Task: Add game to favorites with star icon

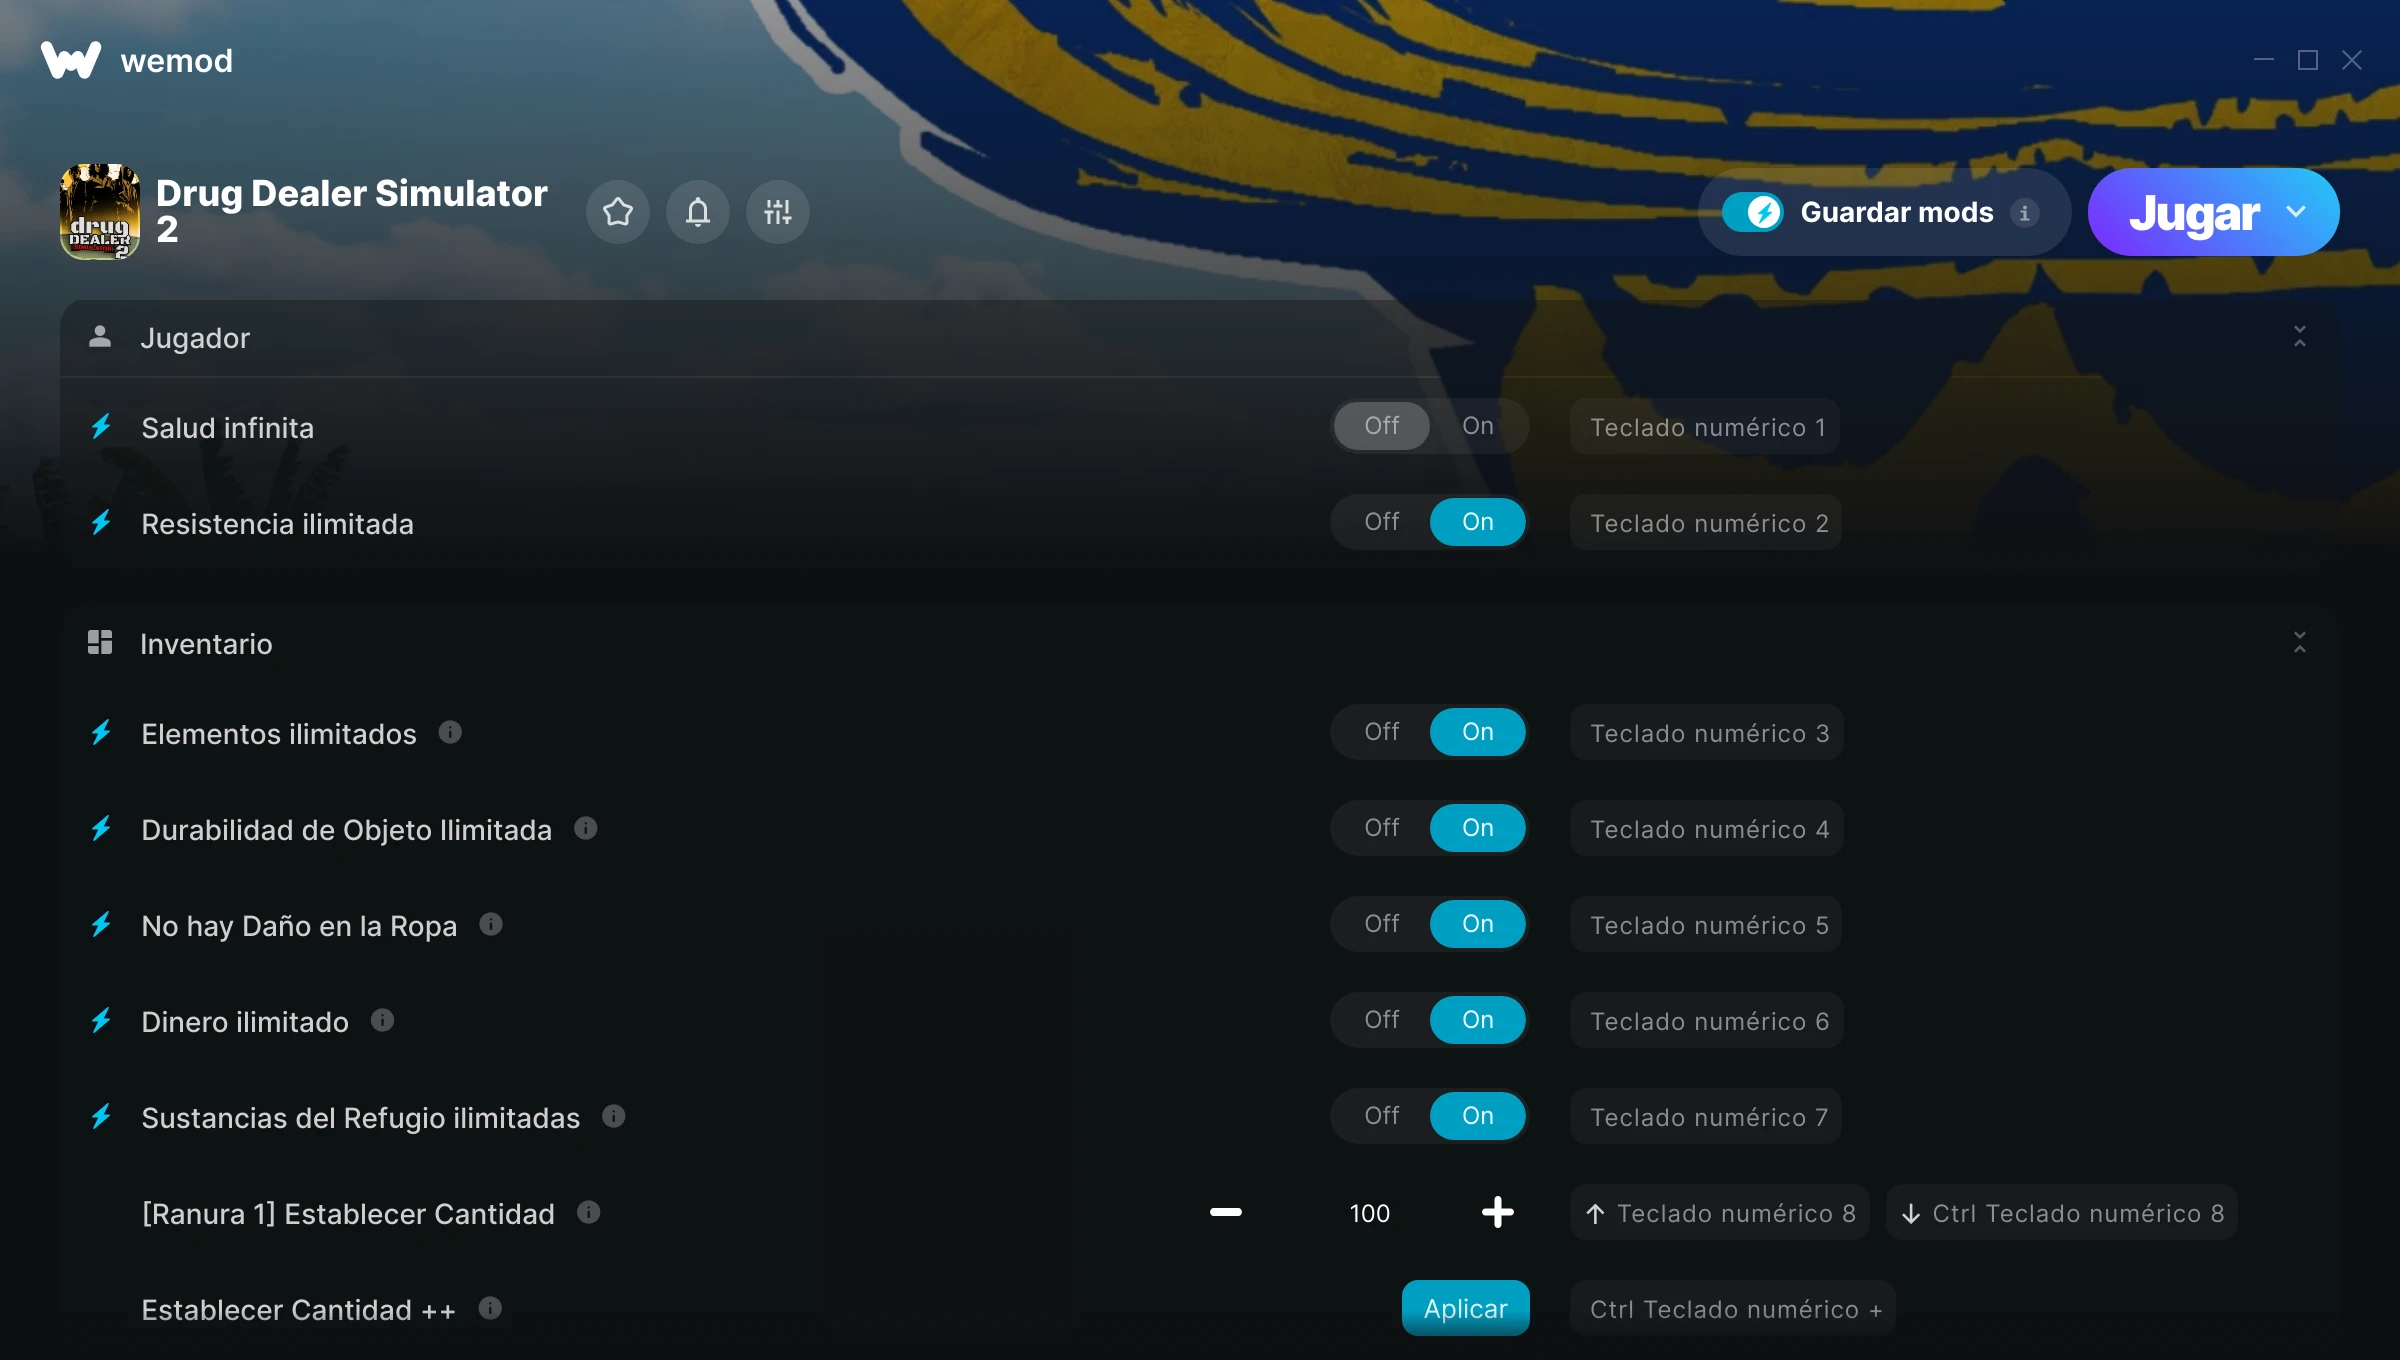Action: click(x=618, y=212)
